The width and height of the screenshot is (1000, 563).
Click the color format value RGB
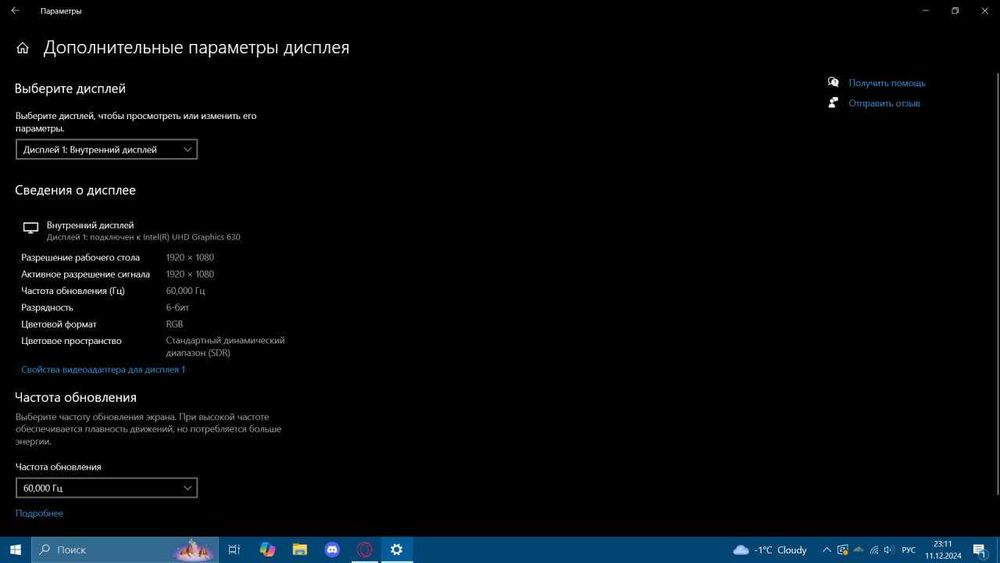tap(174, 324)
